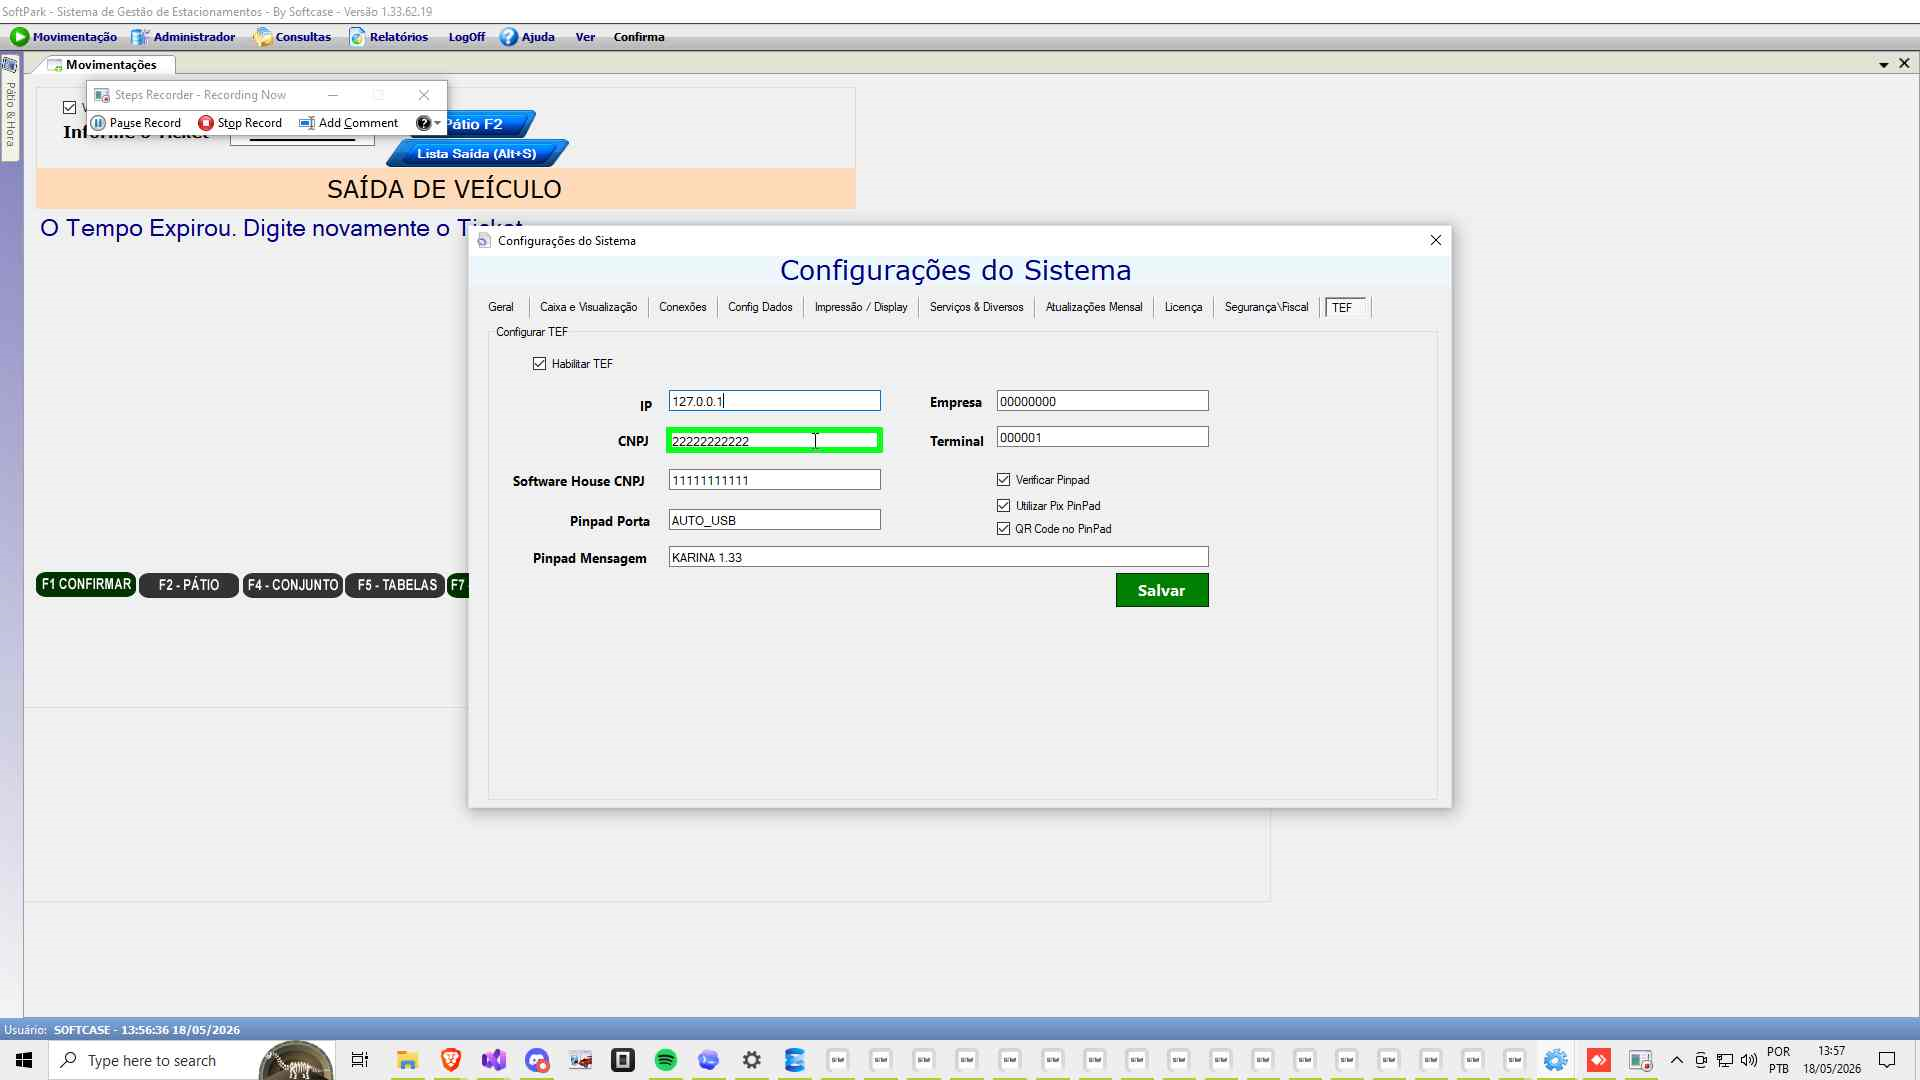
Task: Click Stop Record in Steps Recorder
Action: (x=240, y=123)
